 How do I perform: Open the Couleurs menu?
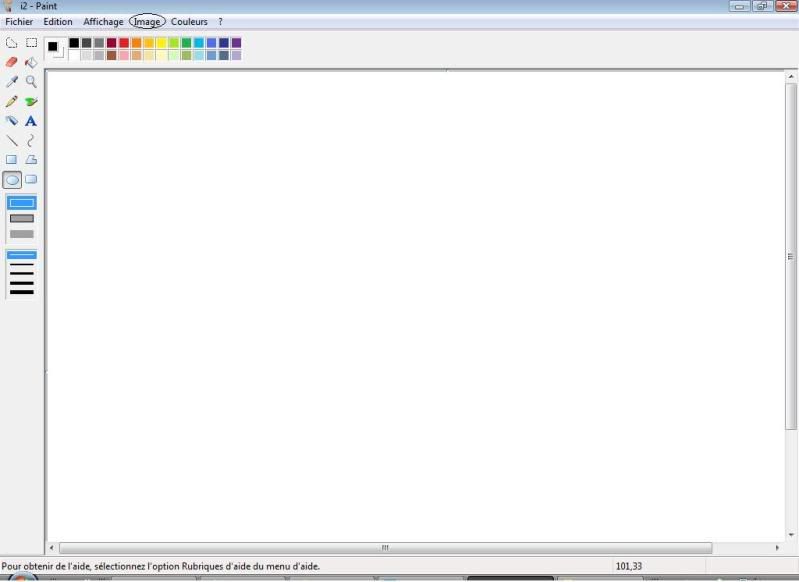pyautogui.click(x=189, y=22)
